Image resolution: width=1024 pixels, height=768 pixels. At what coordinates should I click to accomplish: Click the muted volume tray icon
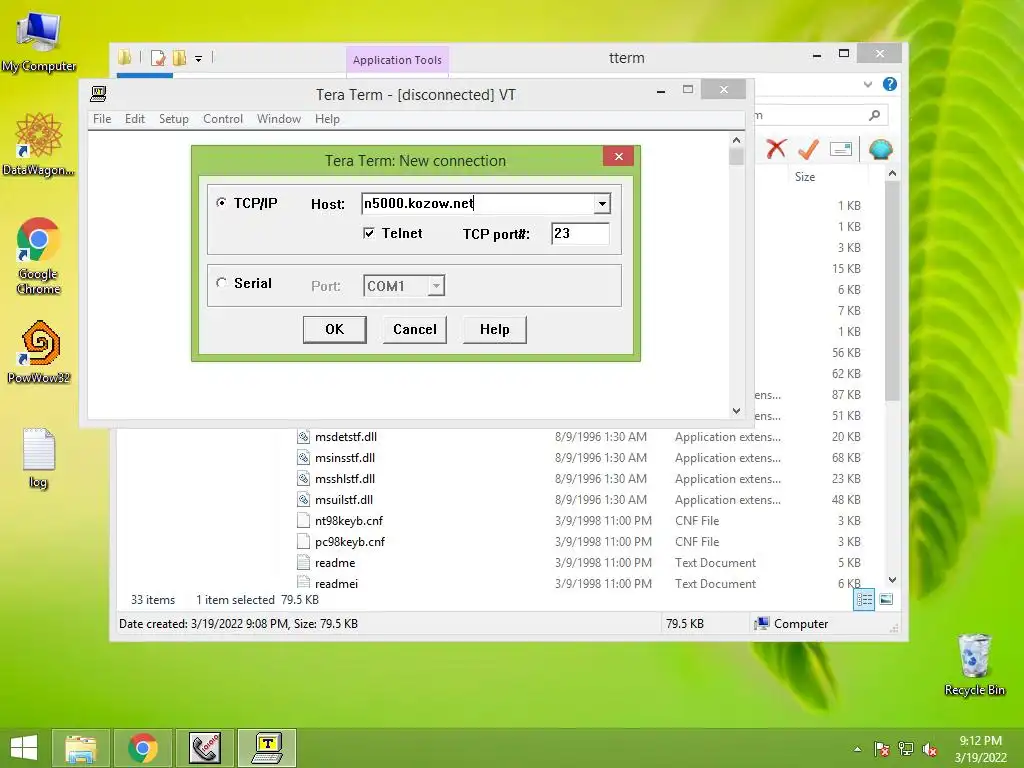[x=930, y=749]
